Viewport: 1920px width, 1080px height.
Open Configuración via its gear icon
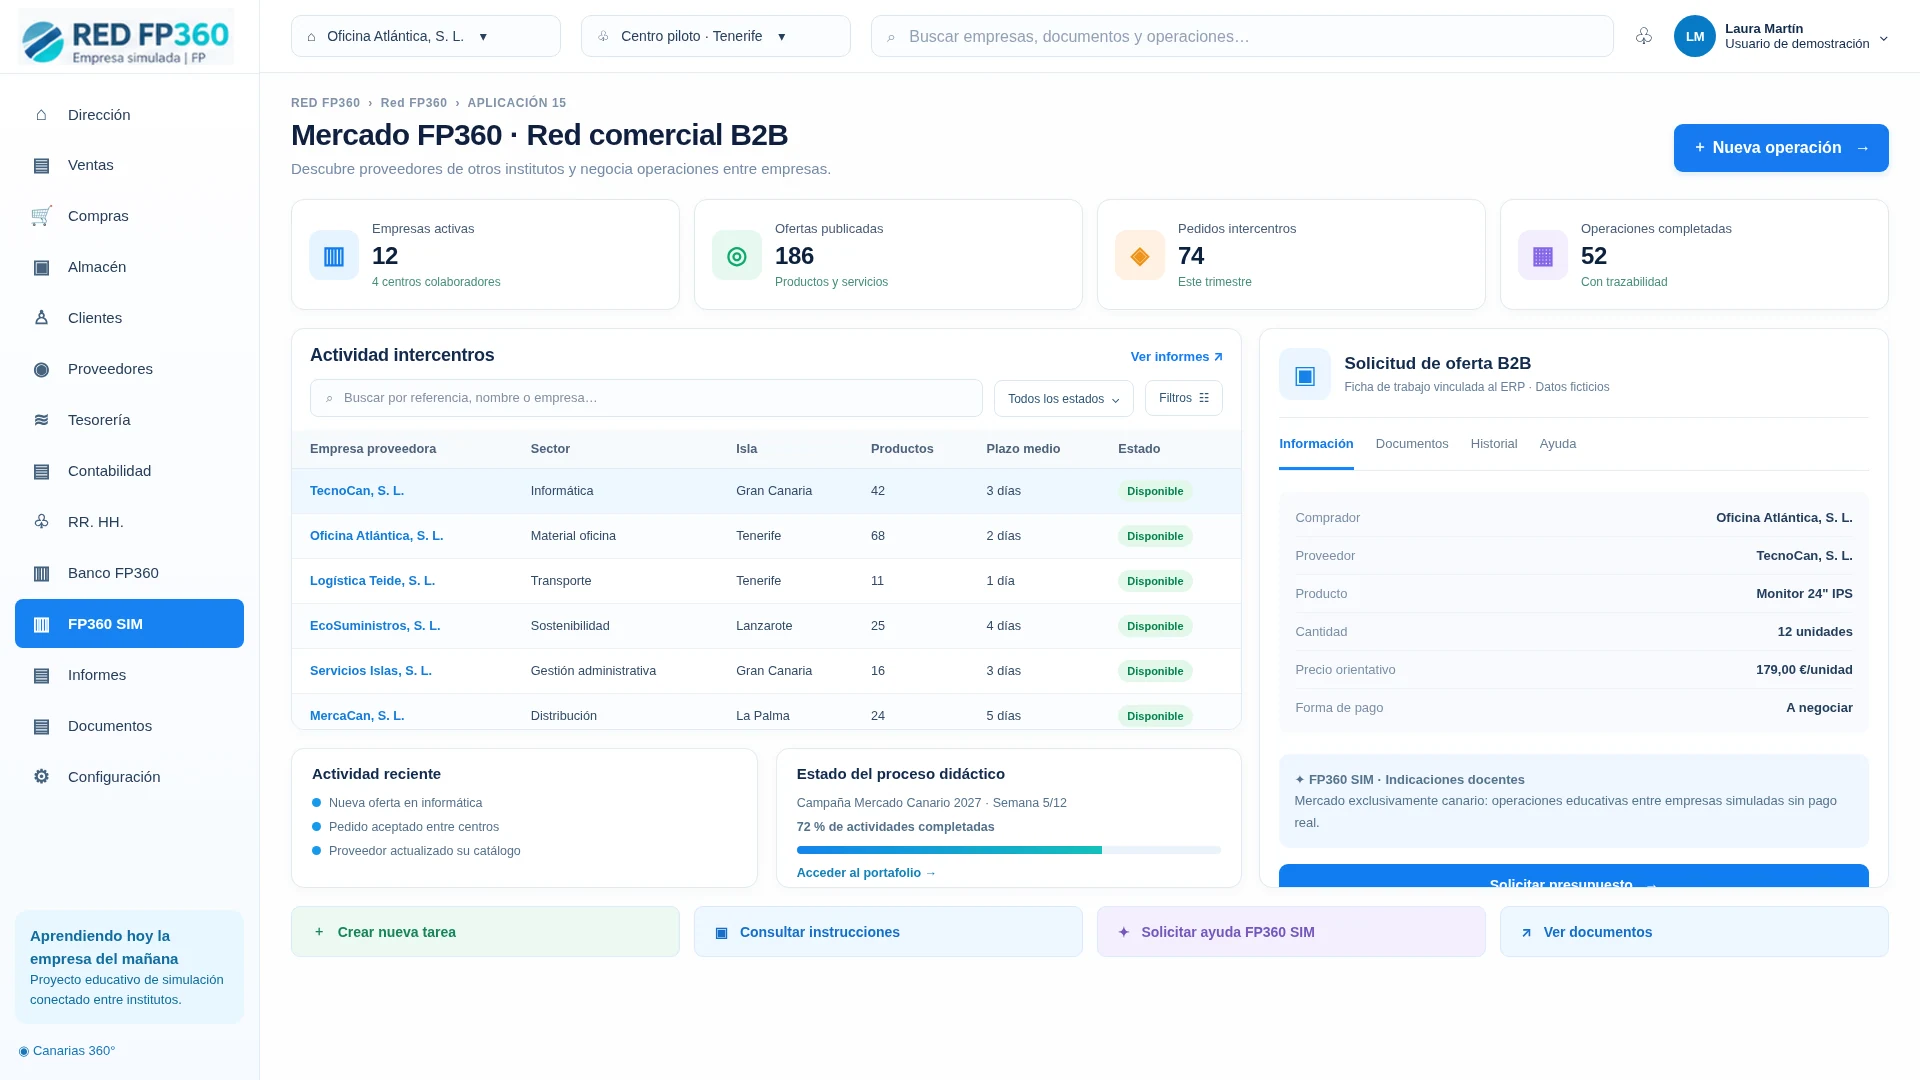[x=41, y=777]
